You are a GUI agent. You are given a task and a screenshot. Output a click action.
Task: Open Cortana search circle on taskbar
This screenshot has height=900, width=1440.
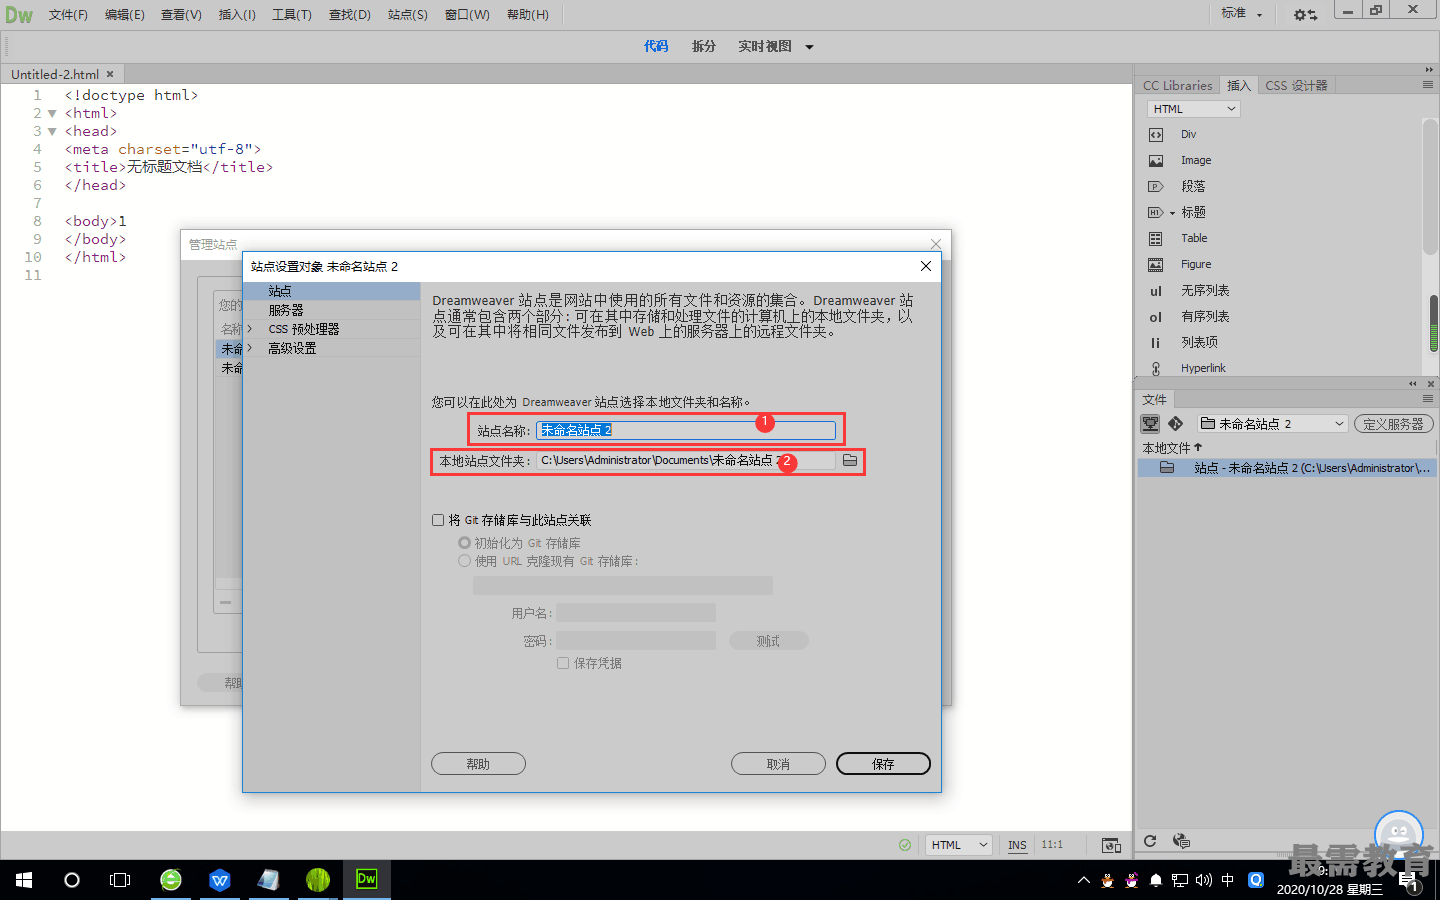click(x=72, y=880)
